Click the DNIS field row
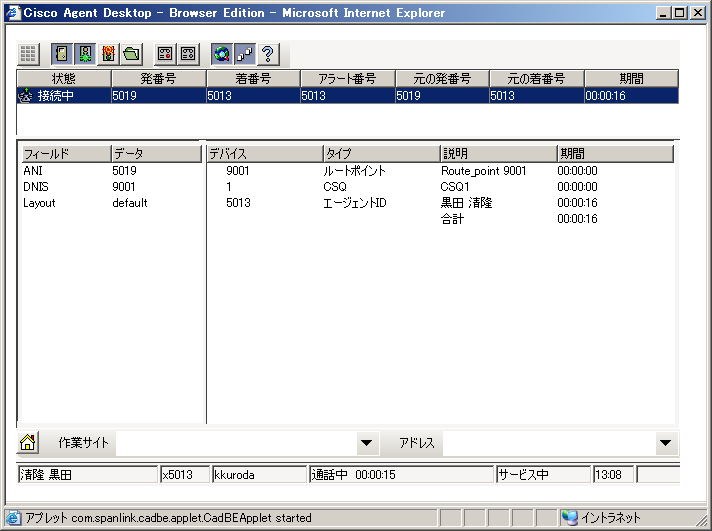The height and width of the screenshot is (531, 712). 111,187
